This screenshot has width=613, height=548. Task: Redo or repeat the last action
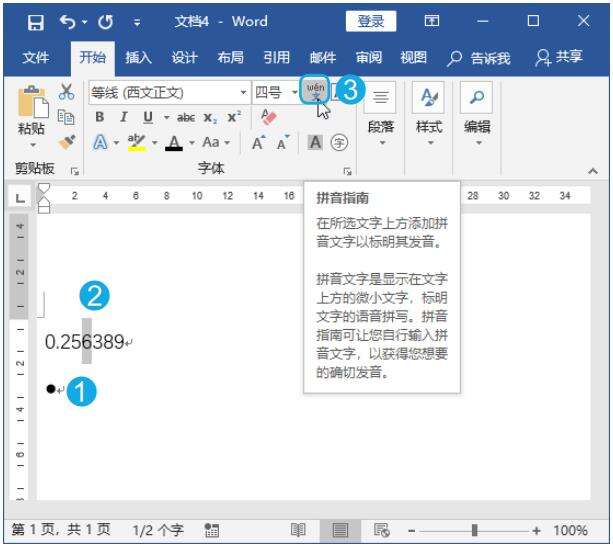[106, 22]
